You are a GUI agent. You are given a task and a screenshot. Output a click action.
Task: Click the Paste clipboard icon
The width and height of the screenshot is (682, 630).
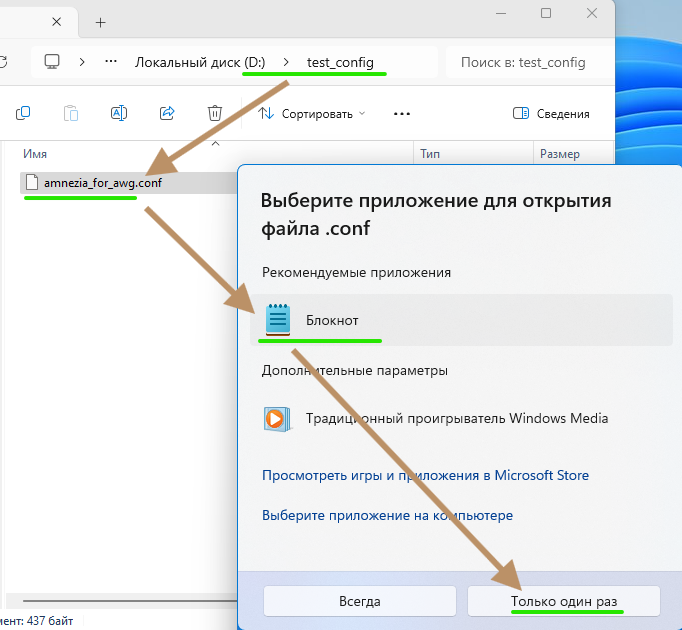[70, 113]
